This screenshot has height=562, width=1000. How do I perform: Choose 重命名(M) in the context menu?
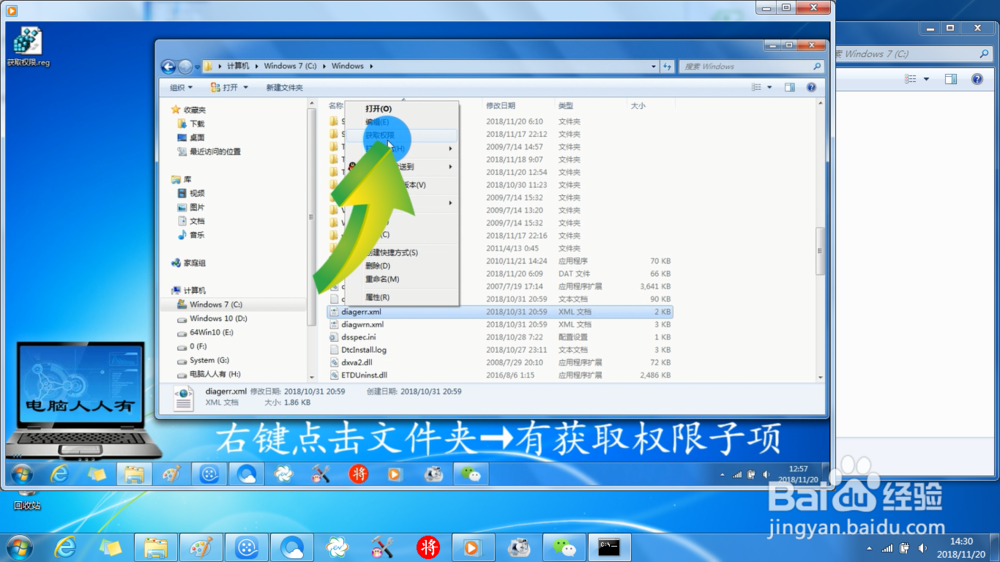pyautogui.click(x=382, y=279)
